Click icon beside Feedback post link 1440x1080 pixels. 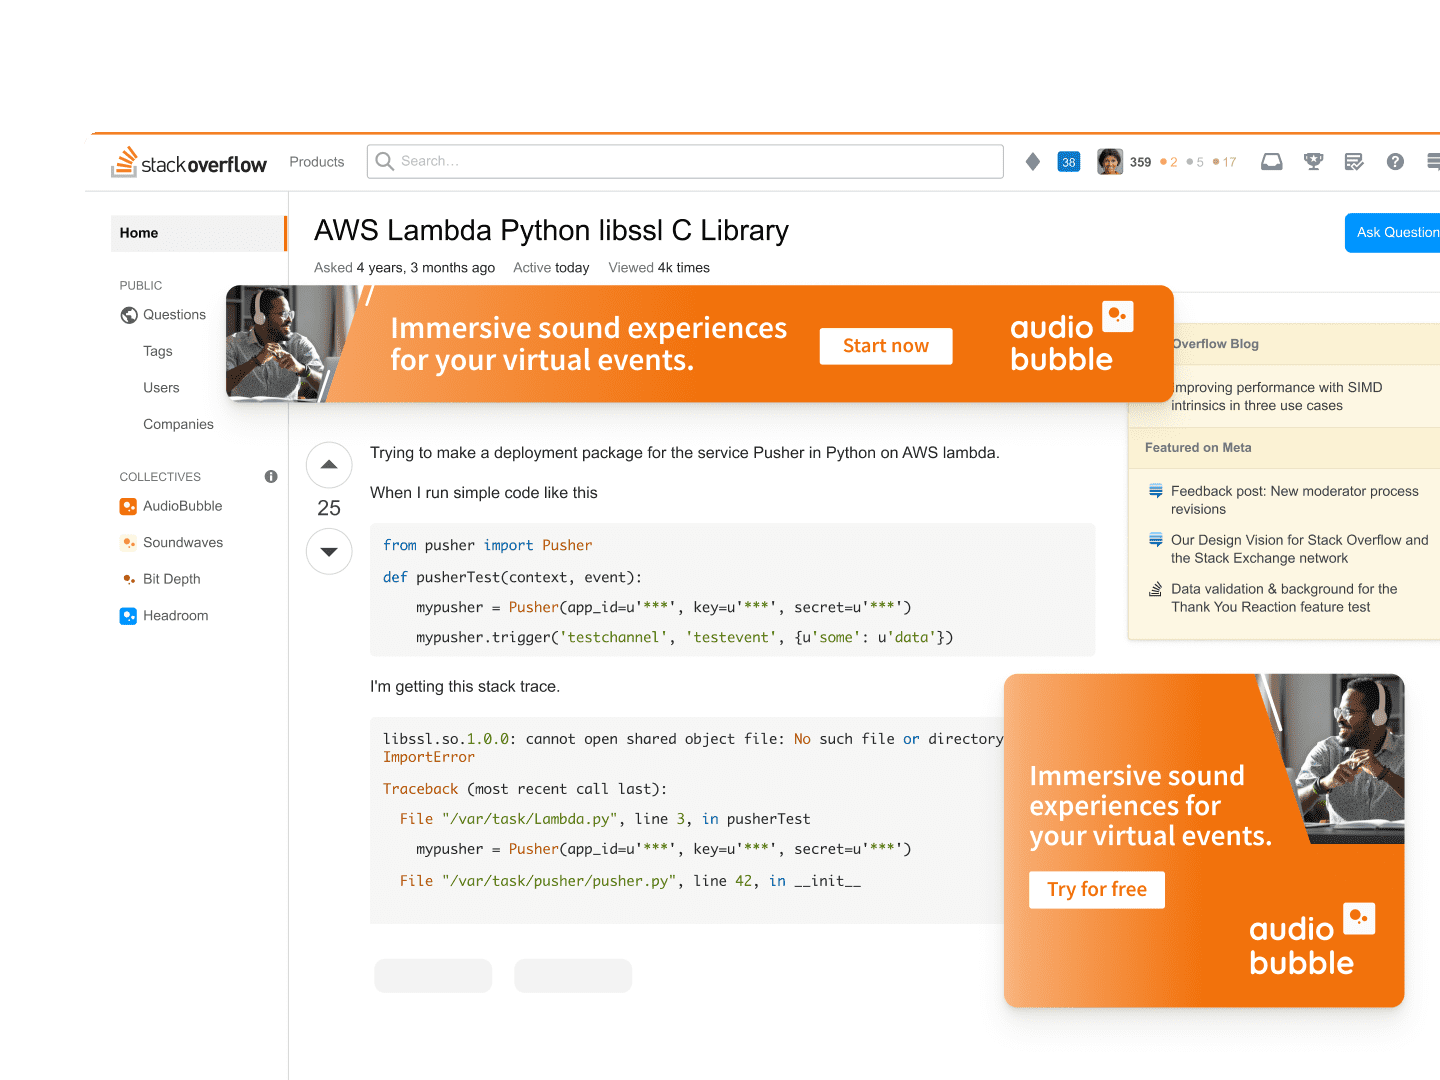(1155, 491)
